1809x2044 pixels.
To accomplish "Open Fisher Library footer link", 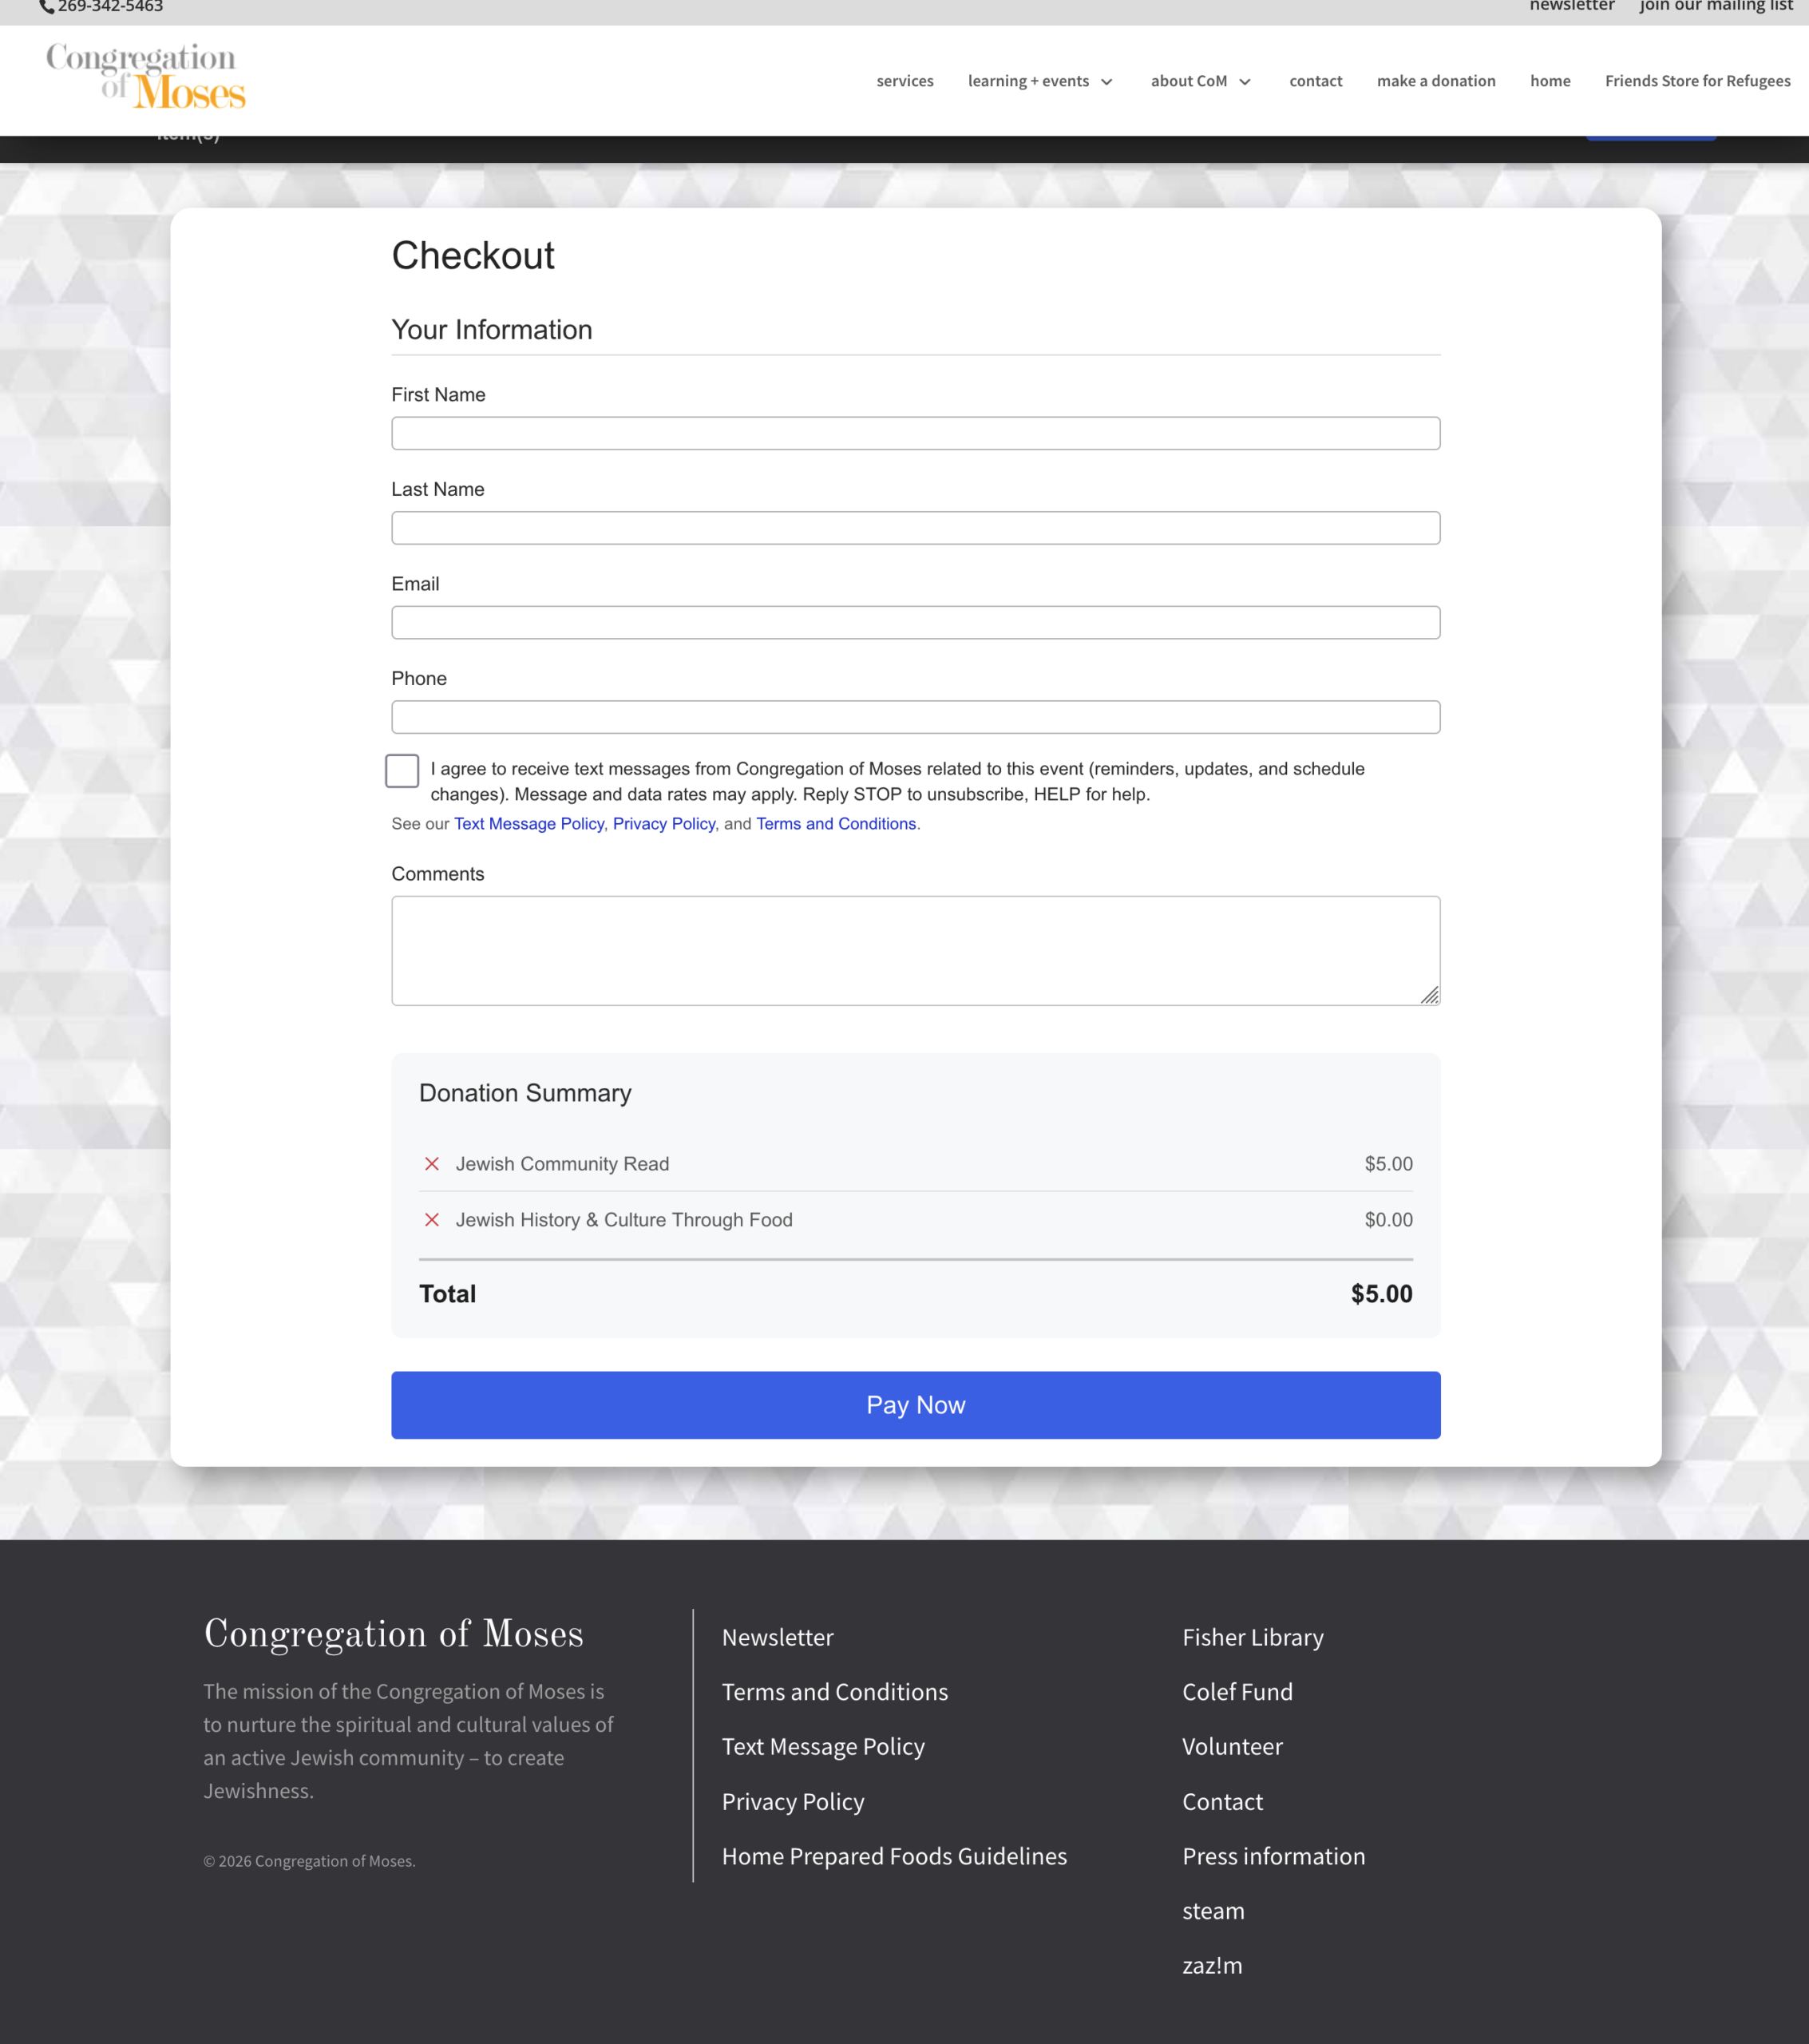I will click(x=1252, y=1637).
